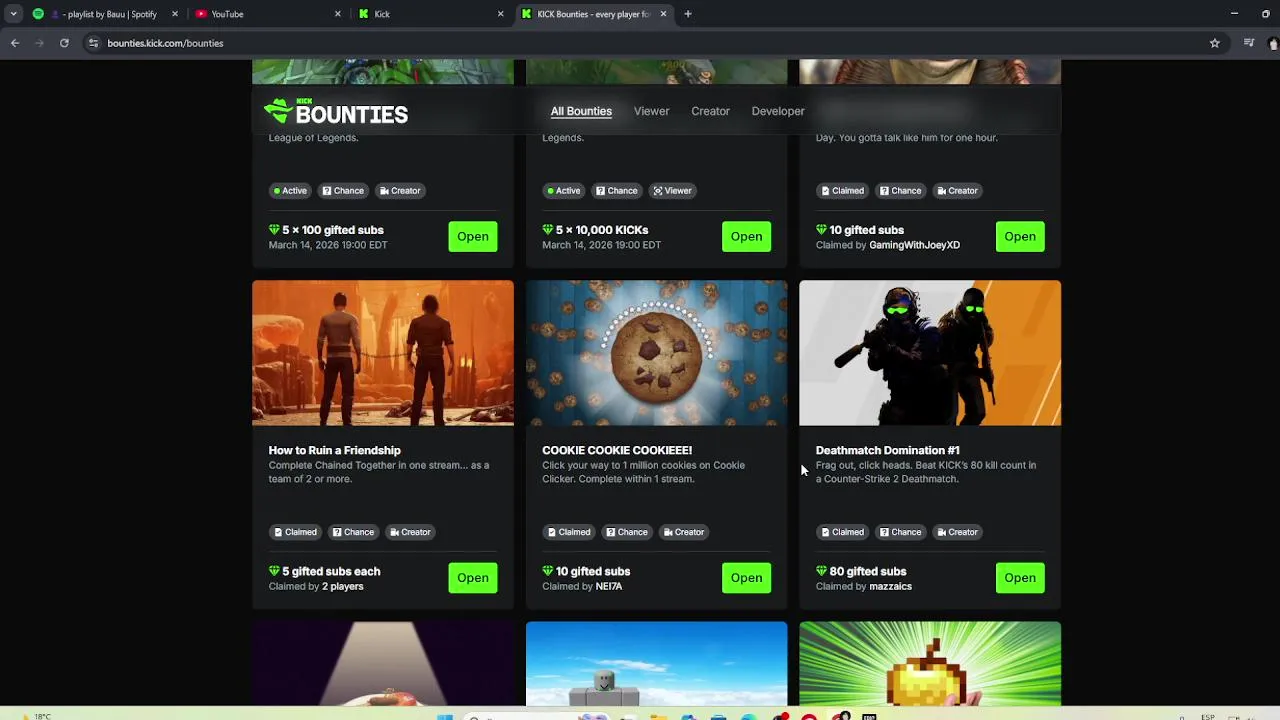Click Chance tag on 5 × 100 gifted subs card

click(342, 191)
